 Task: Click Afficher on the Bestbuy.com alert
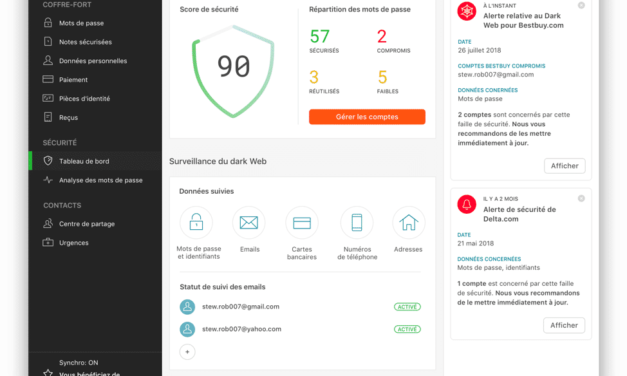click(x=565, y=166)
